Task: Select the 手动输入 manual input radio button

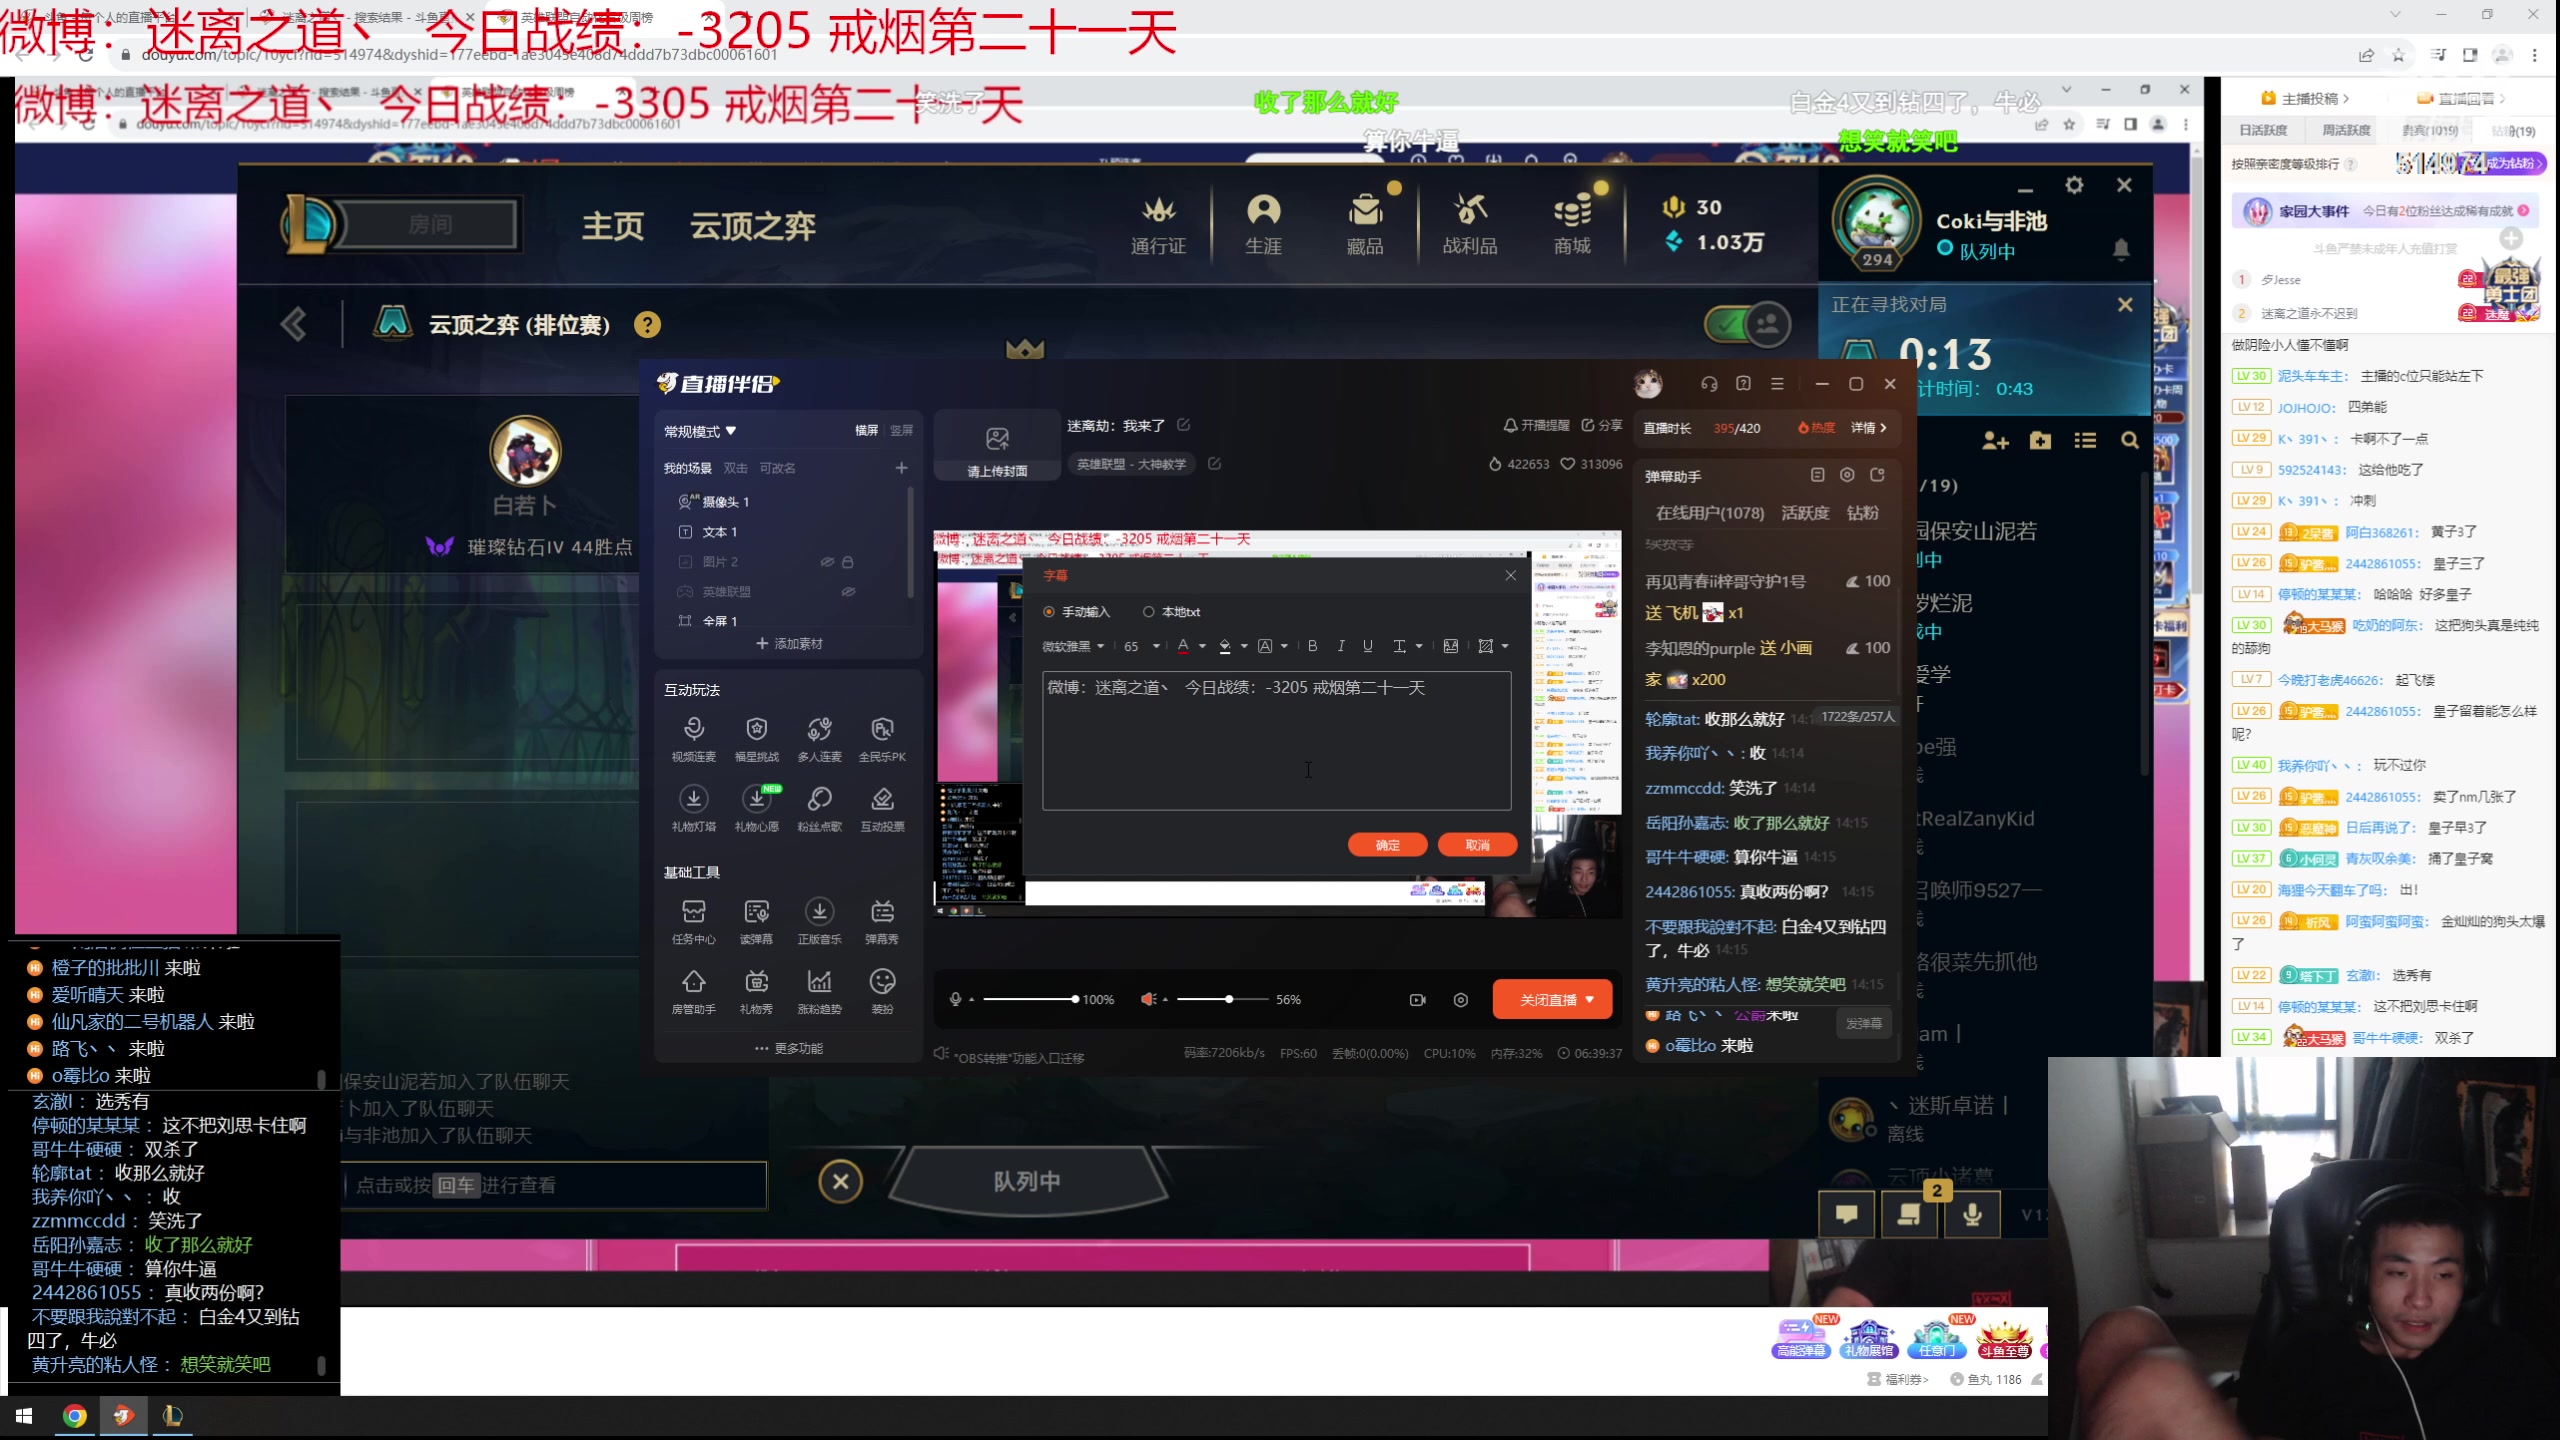Action: pyautogui.click(x=1048, y=611)
